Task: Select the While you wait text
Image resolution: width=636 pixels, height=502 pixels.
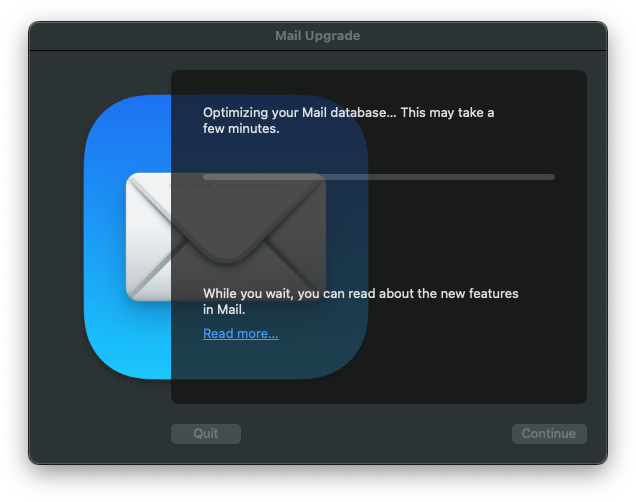Action: (361, 301)
